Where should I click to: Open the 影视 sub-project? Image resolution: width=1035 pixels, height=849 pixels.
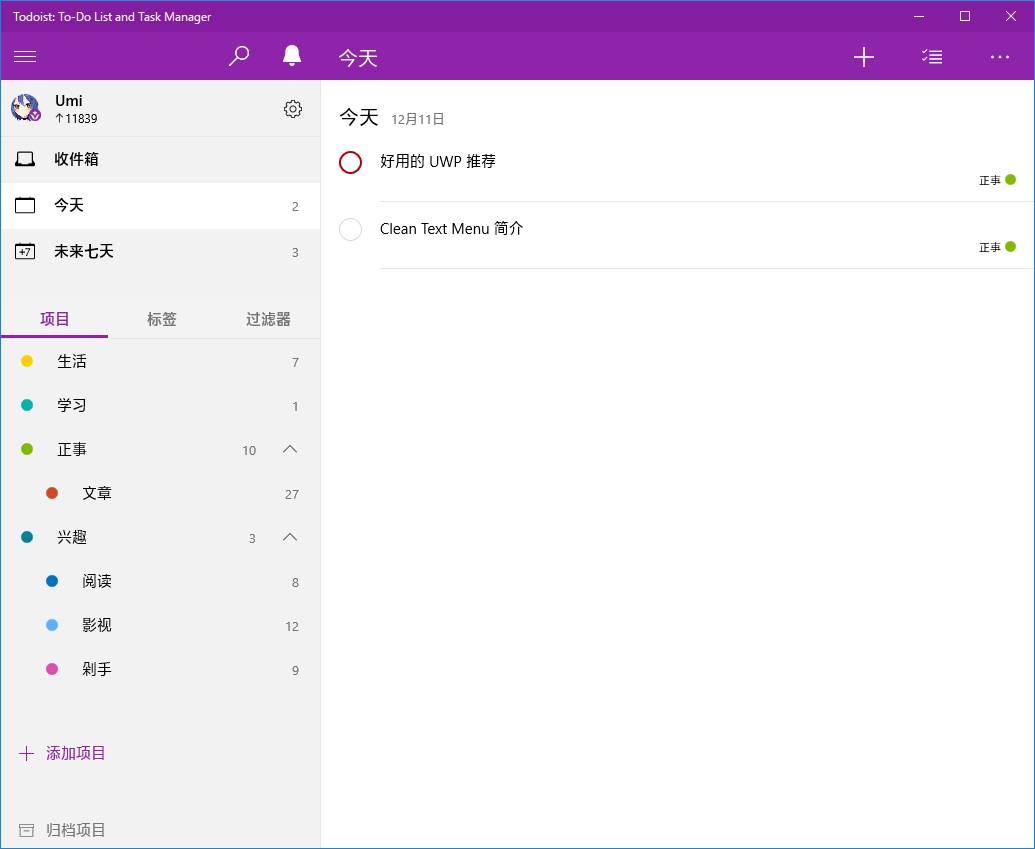tap(97, 625)
